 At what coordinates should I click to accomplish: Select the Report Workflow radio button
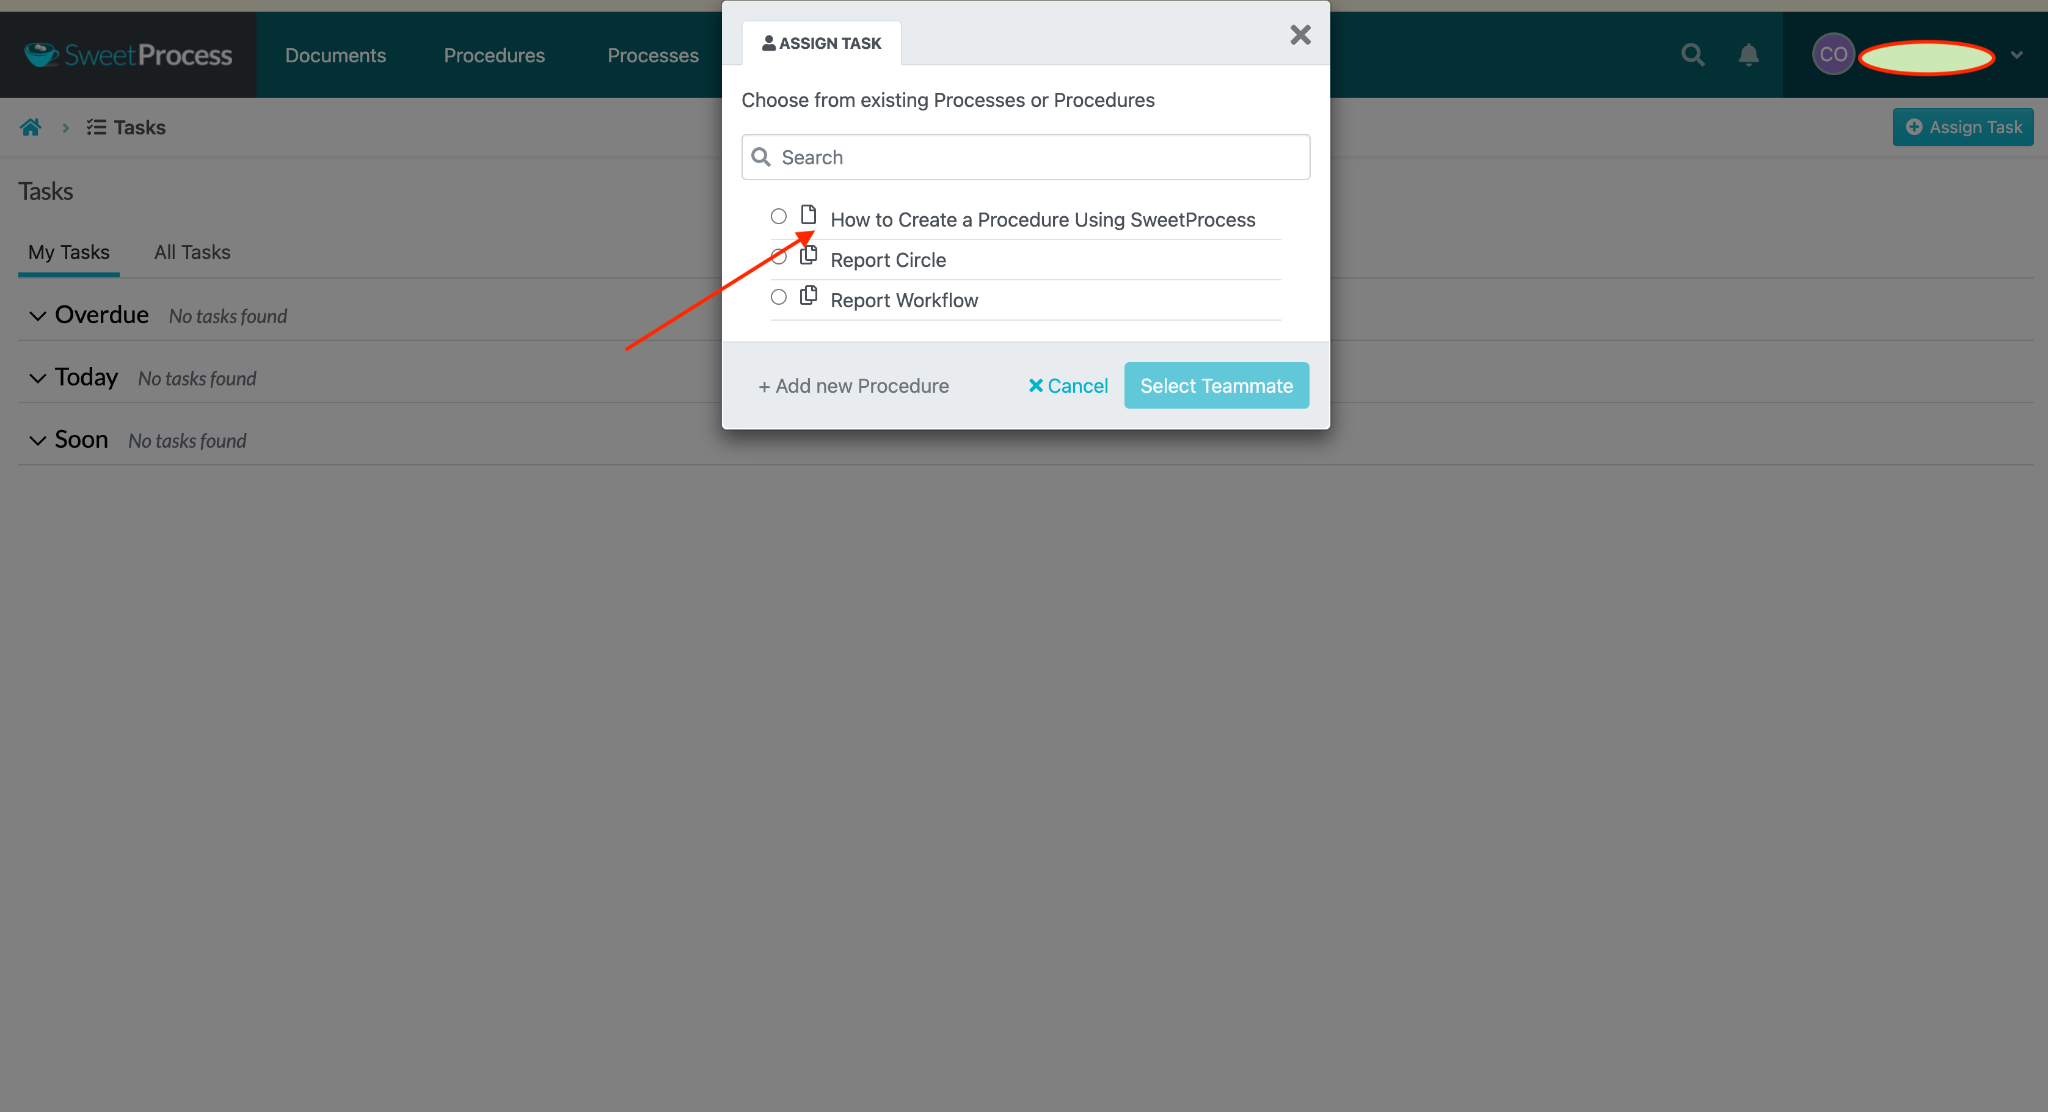point(778,299)
